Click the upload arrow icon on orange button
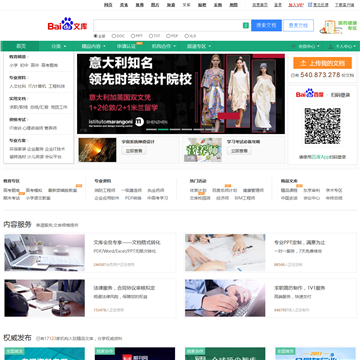 click(x=303, y=63)
